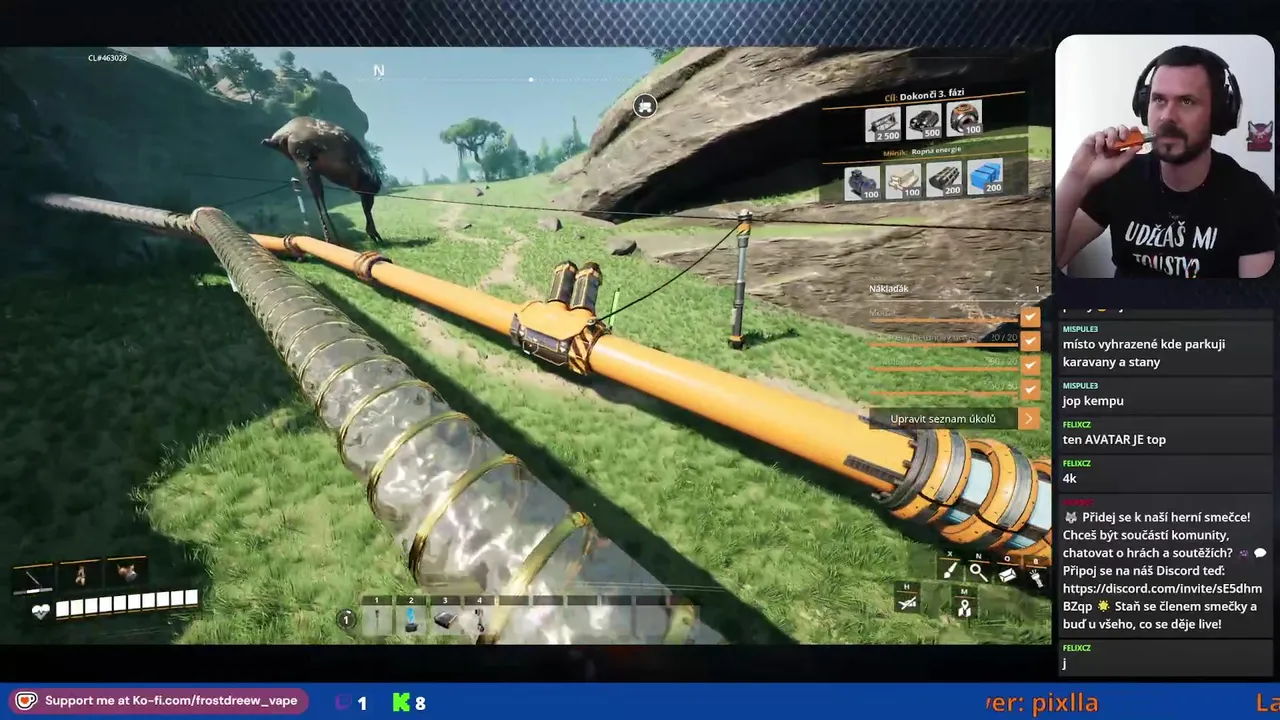Open the build block shortcut icon

(x=1007, y=575)
